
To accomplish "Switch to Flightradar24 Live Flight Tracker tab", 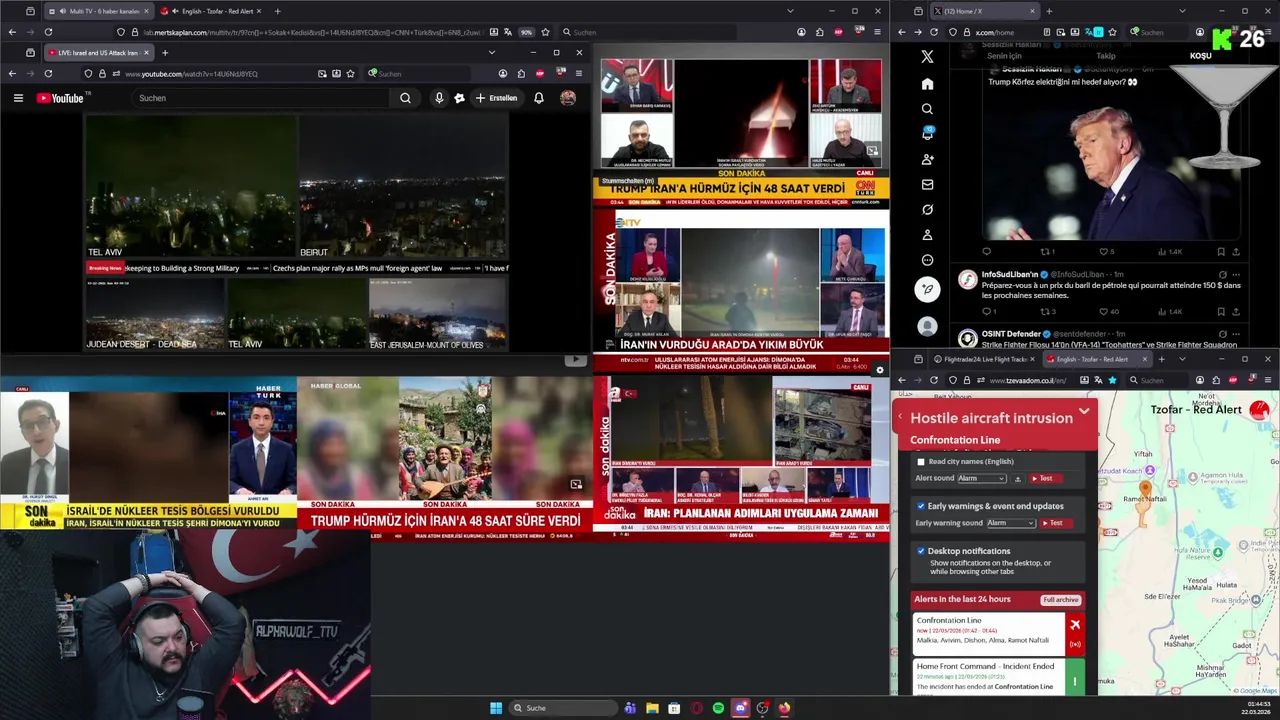I will pyautogui.click(x=983, y=359).
